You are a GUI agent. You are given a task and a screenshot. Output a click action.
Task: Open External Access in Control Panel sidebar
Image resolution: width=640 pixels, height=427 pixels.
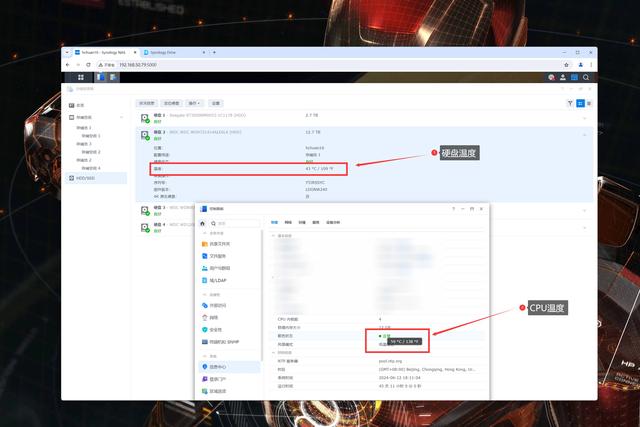(x=214, y=305)
